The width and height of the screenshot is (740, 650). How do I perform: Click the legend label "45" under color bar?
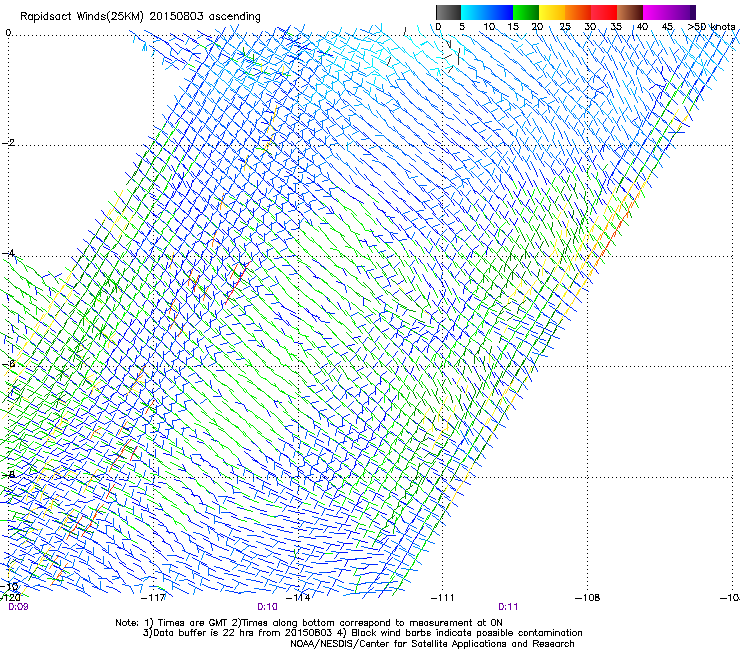click(x=667, y=27)
